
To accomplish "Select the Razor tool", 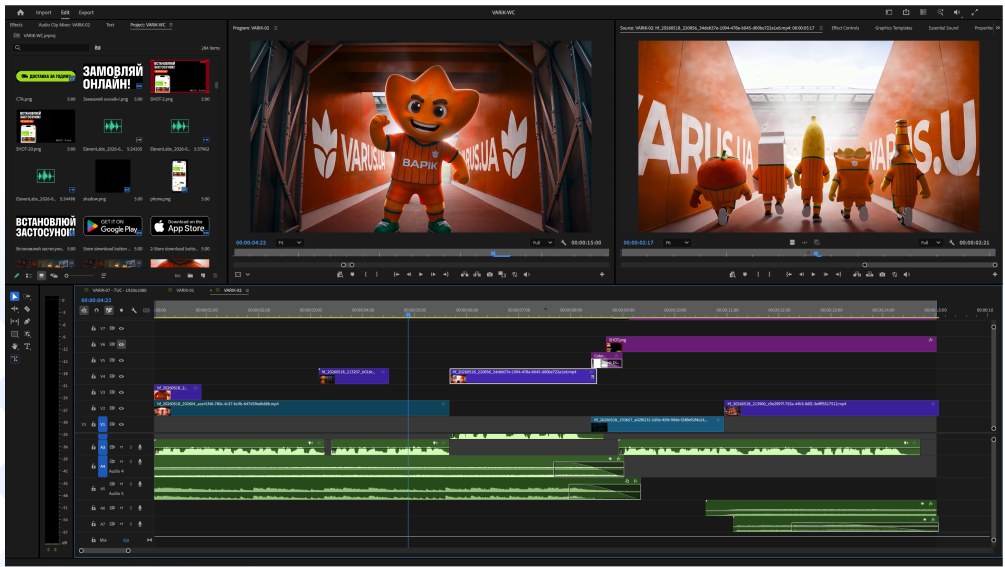I will [x=27, y=309].
